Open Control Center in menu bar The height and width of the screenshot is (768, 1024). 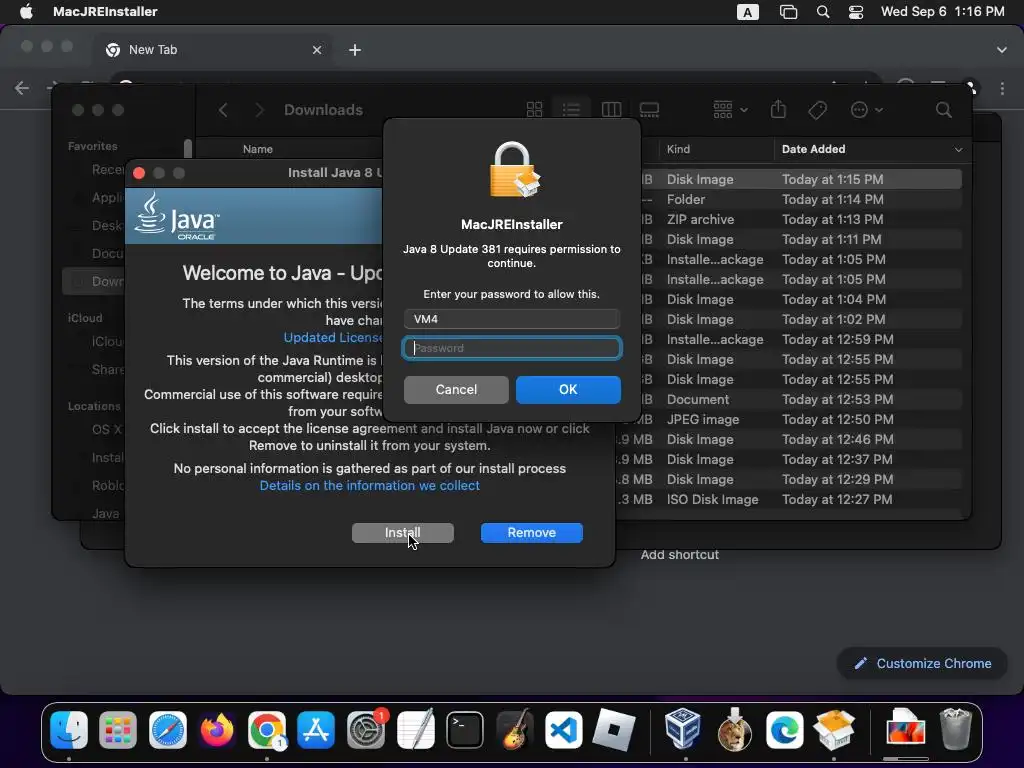856,12
